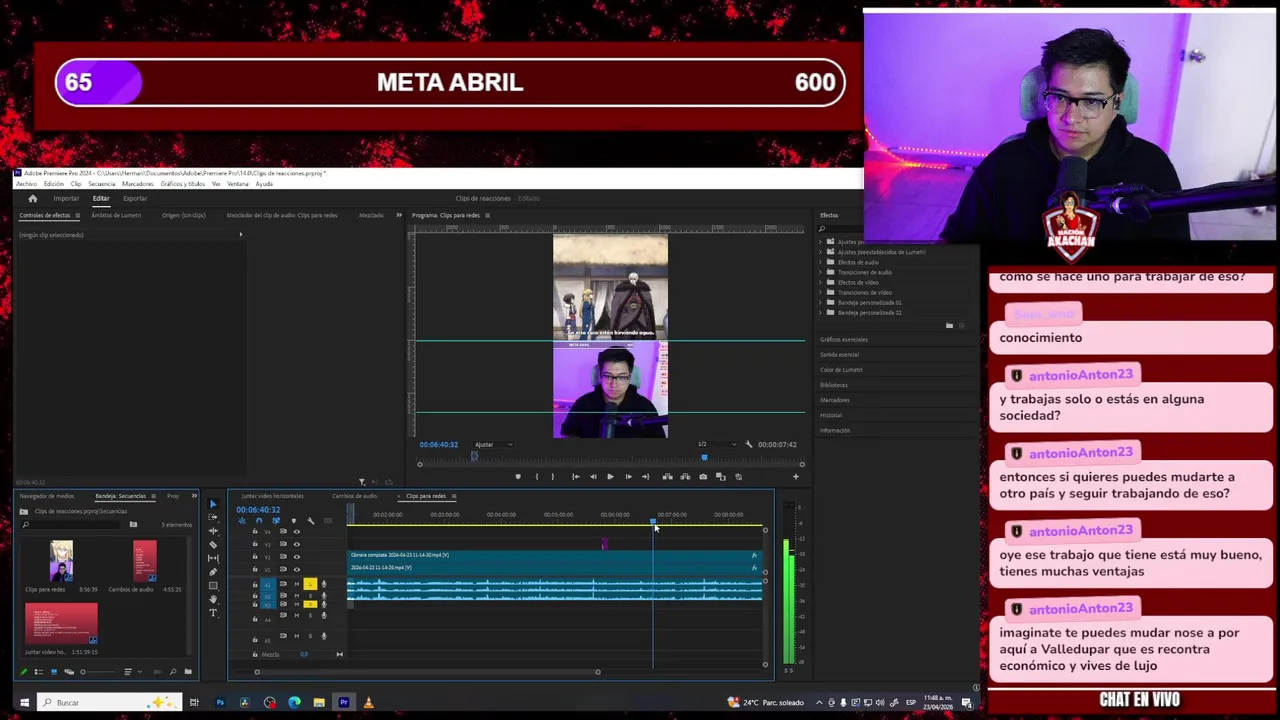Toggle Solo on track A1
1280x720 pixels.
(x=310, y=584)
